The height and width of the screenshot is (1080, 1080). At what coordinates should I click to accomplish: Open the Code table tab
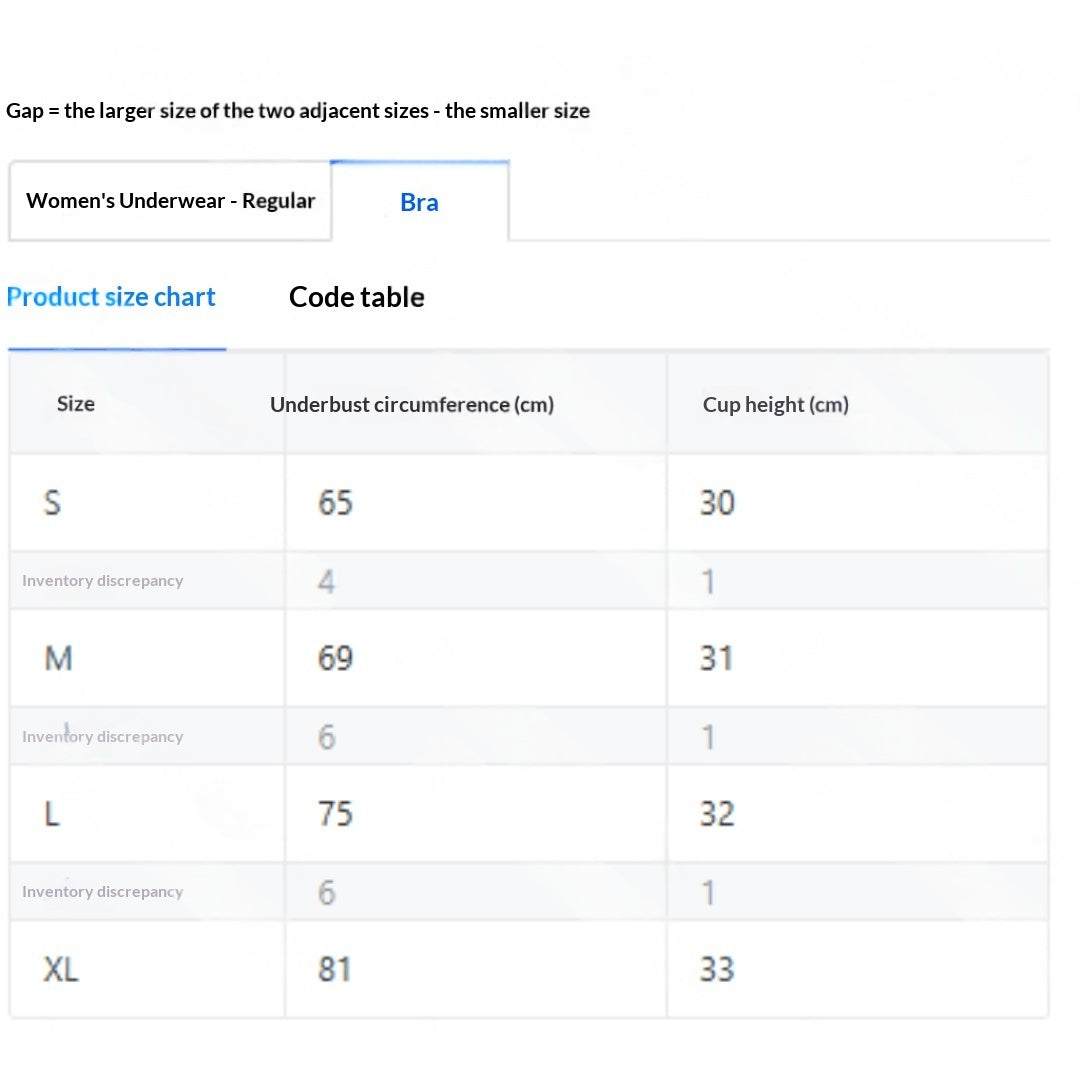[357, 297]
